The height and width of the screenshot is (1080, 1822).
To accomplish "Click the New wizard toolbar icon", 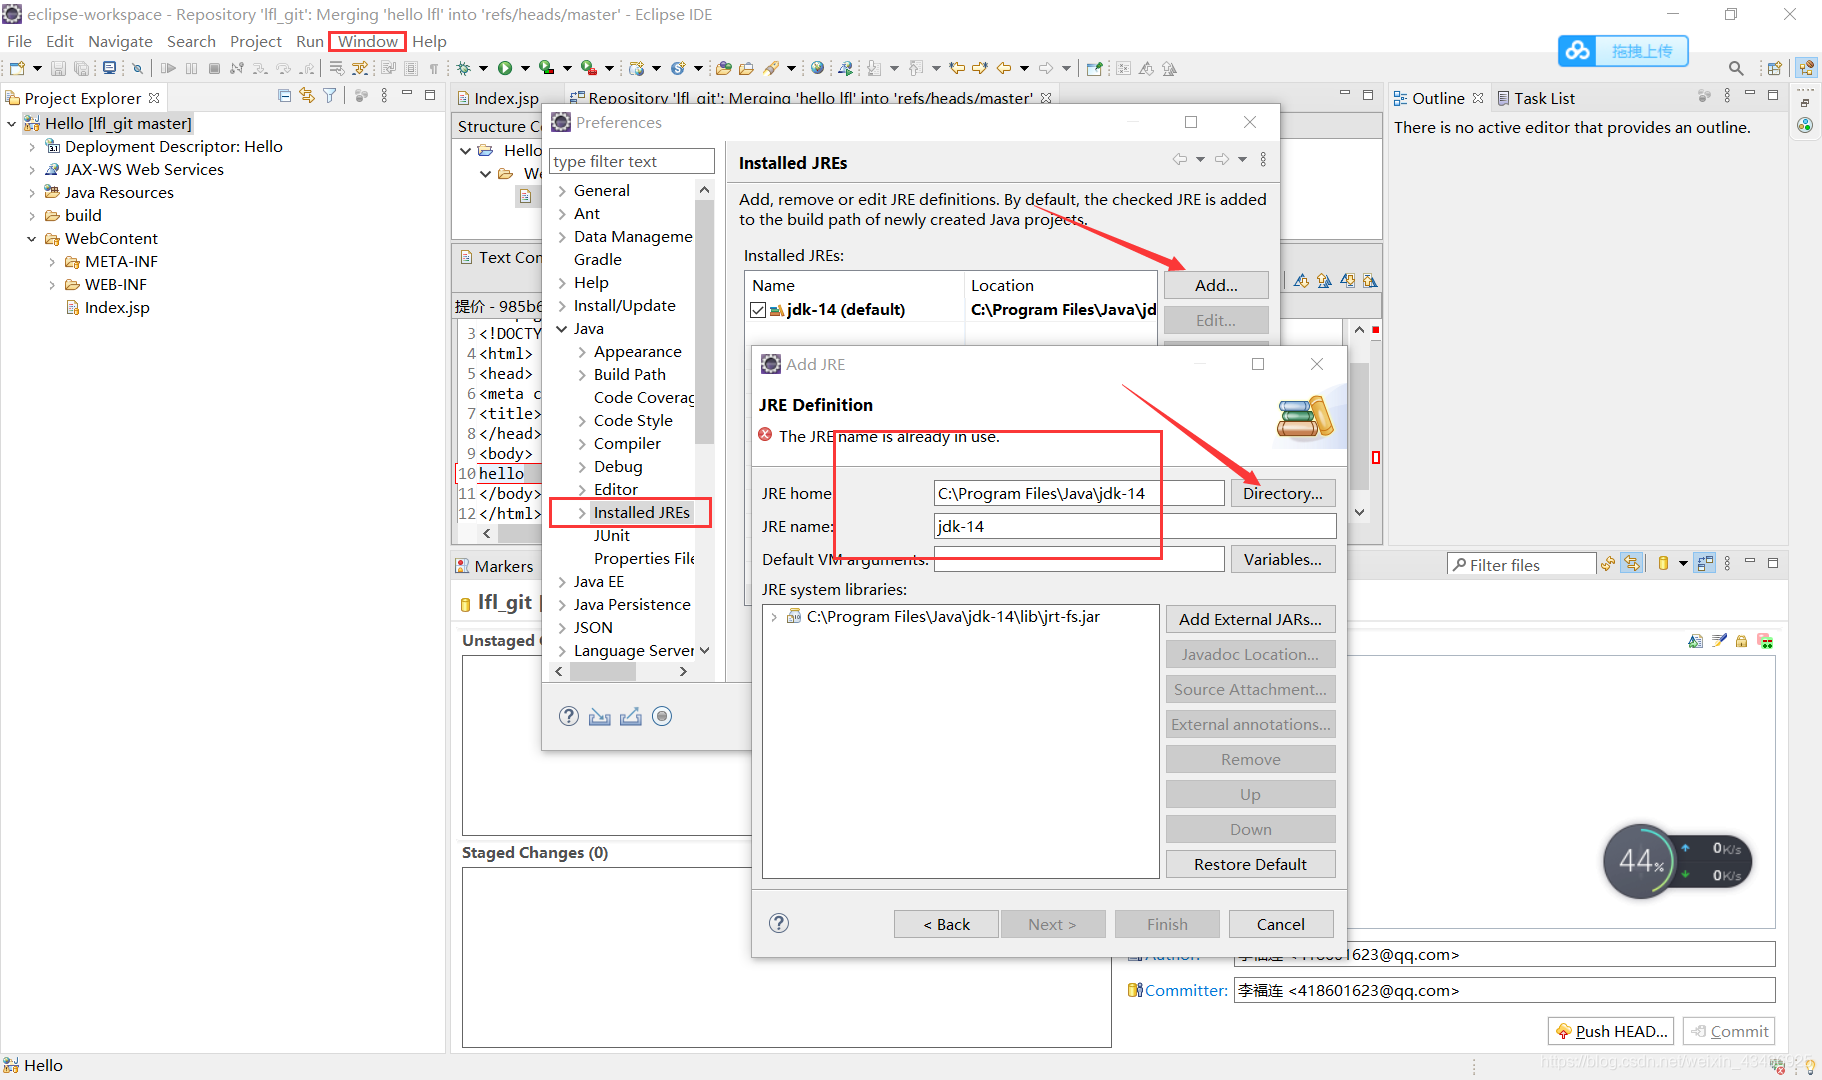I will 17,68.
